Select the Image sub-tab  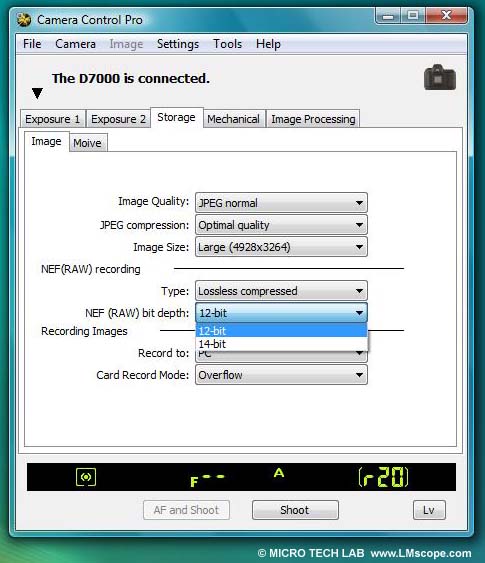(46, 141)
